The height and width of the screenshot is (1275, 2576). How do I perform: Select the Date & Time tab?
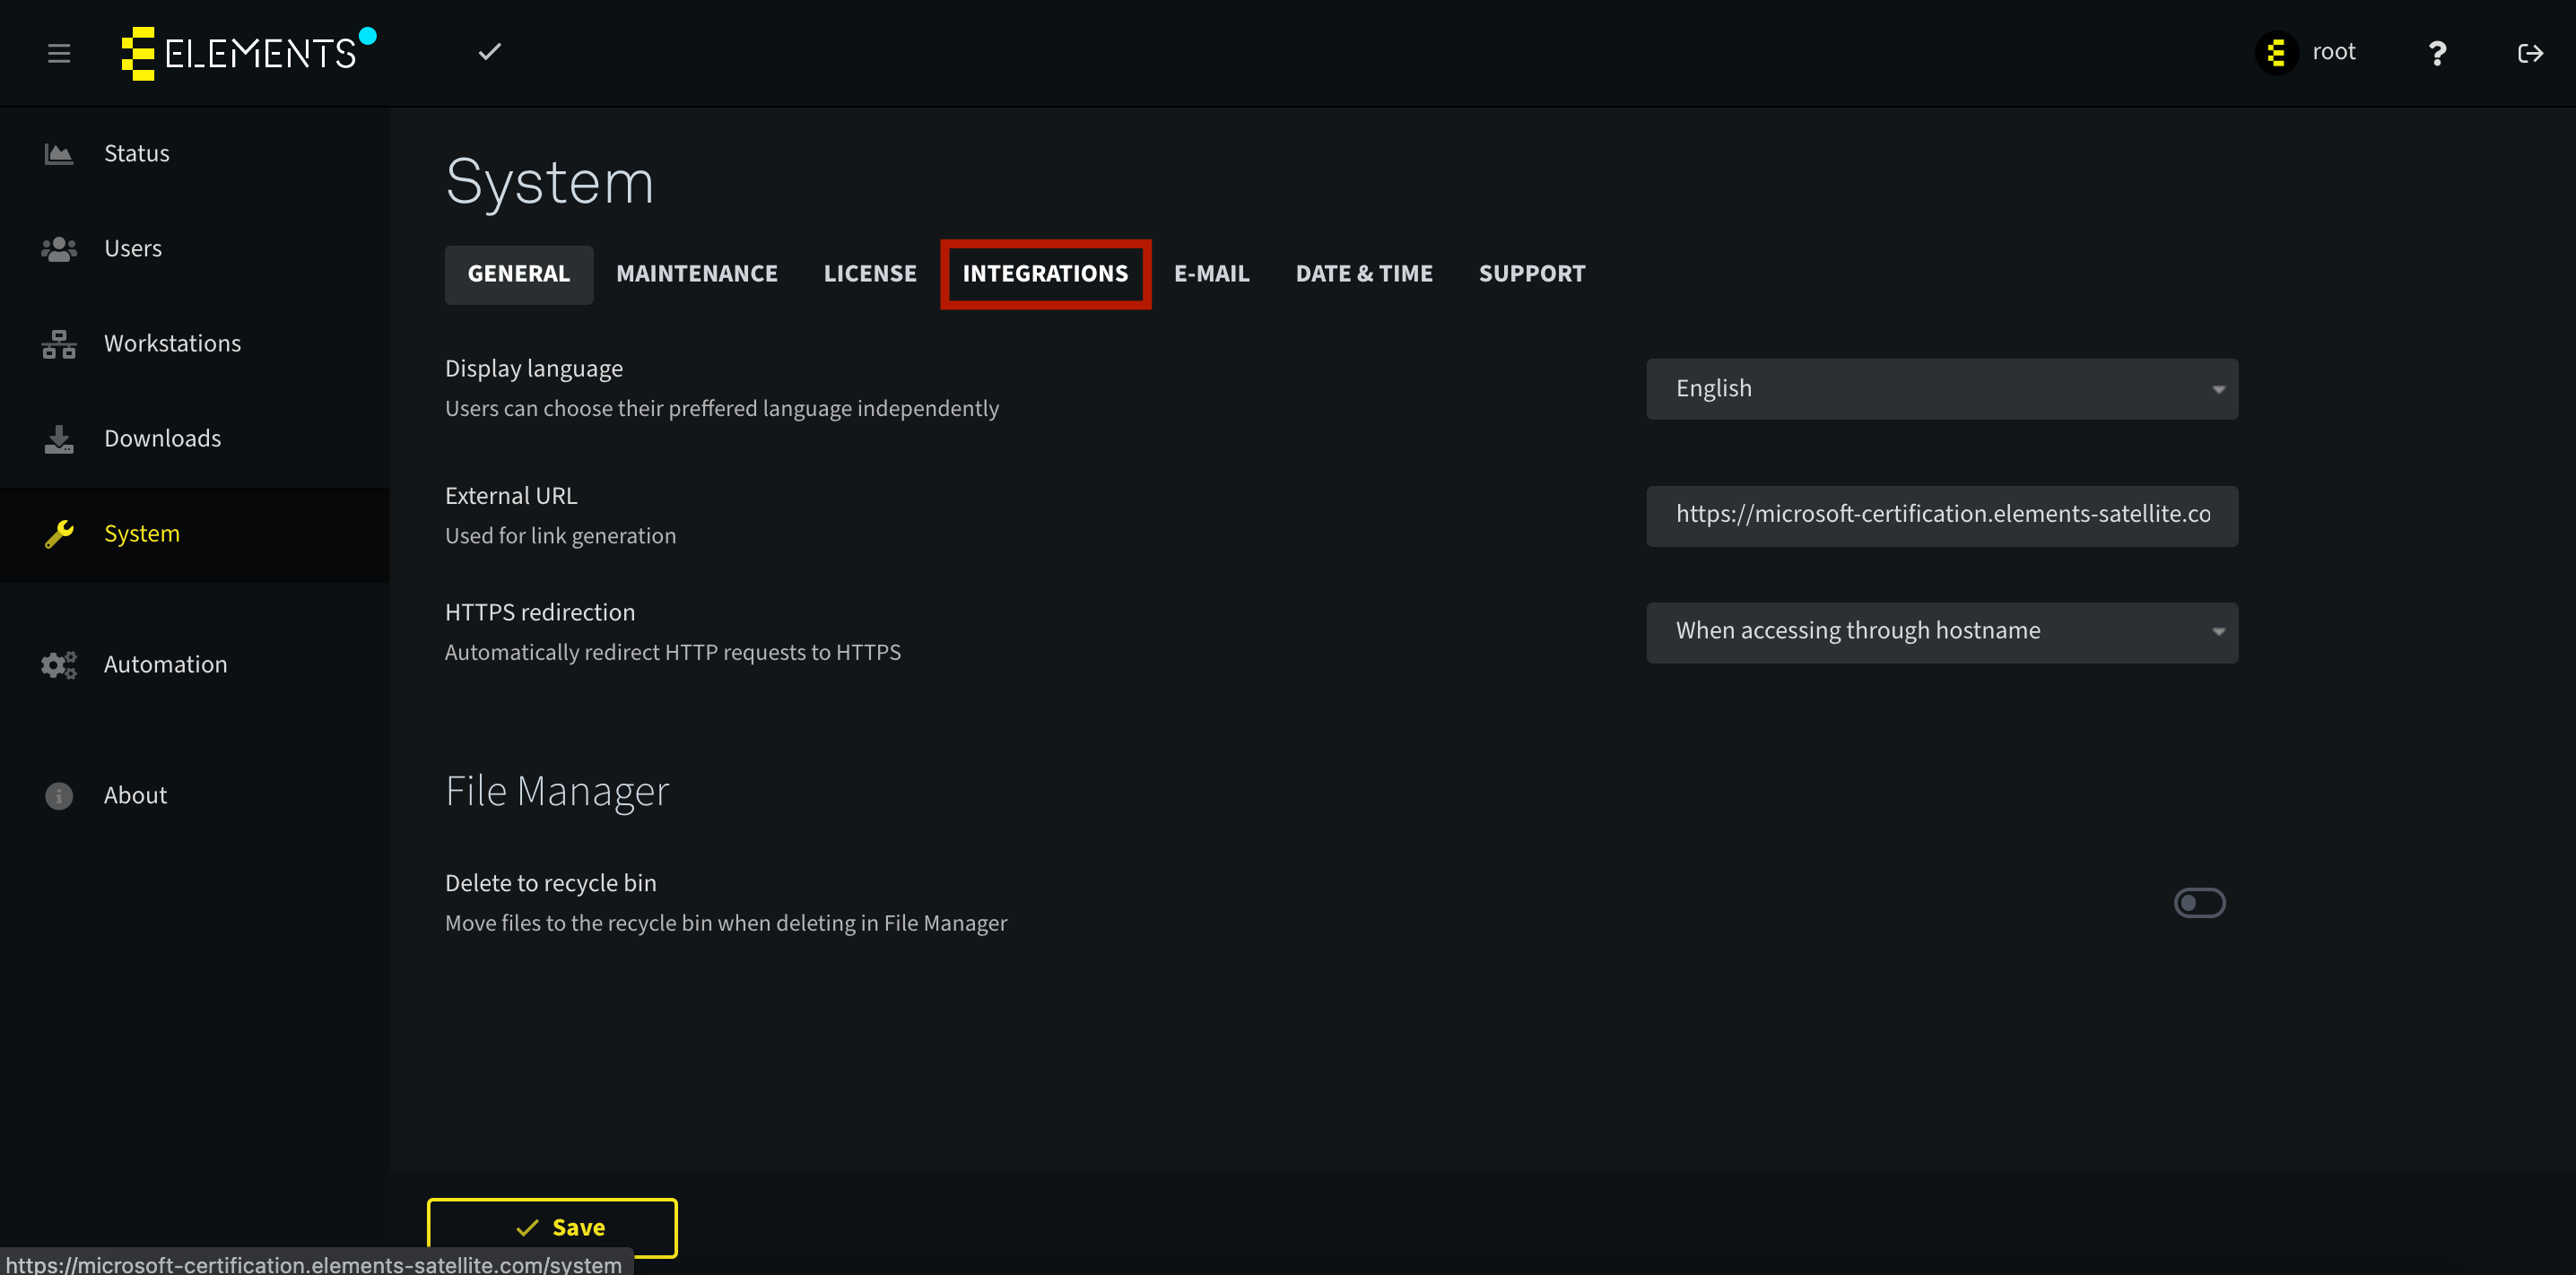[1363, 274]
